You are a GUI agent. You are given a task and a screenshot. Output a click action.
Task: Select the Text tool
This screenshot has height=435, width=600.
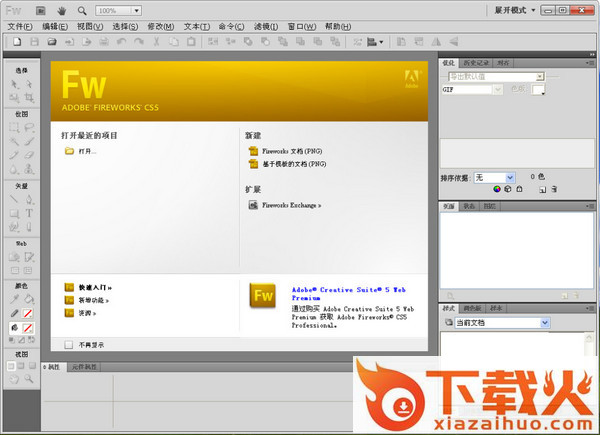click(29, 213)
